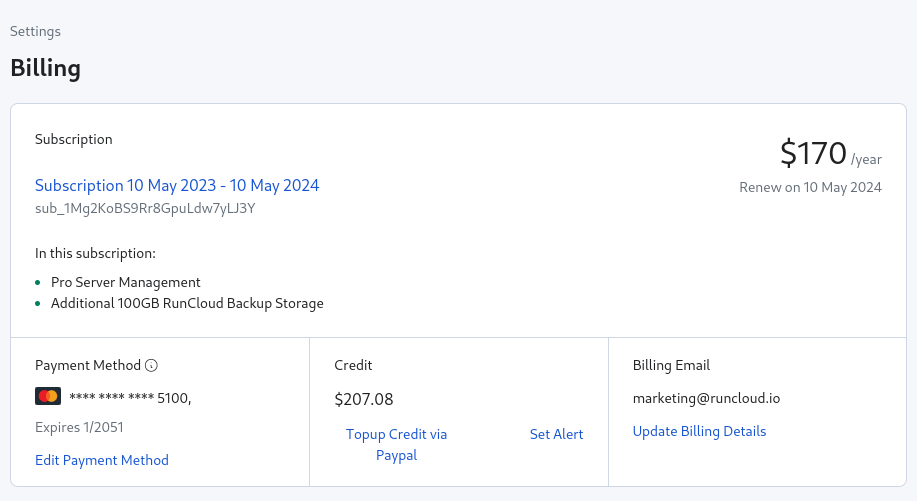Open Update Billing Details link

(699, 431)
